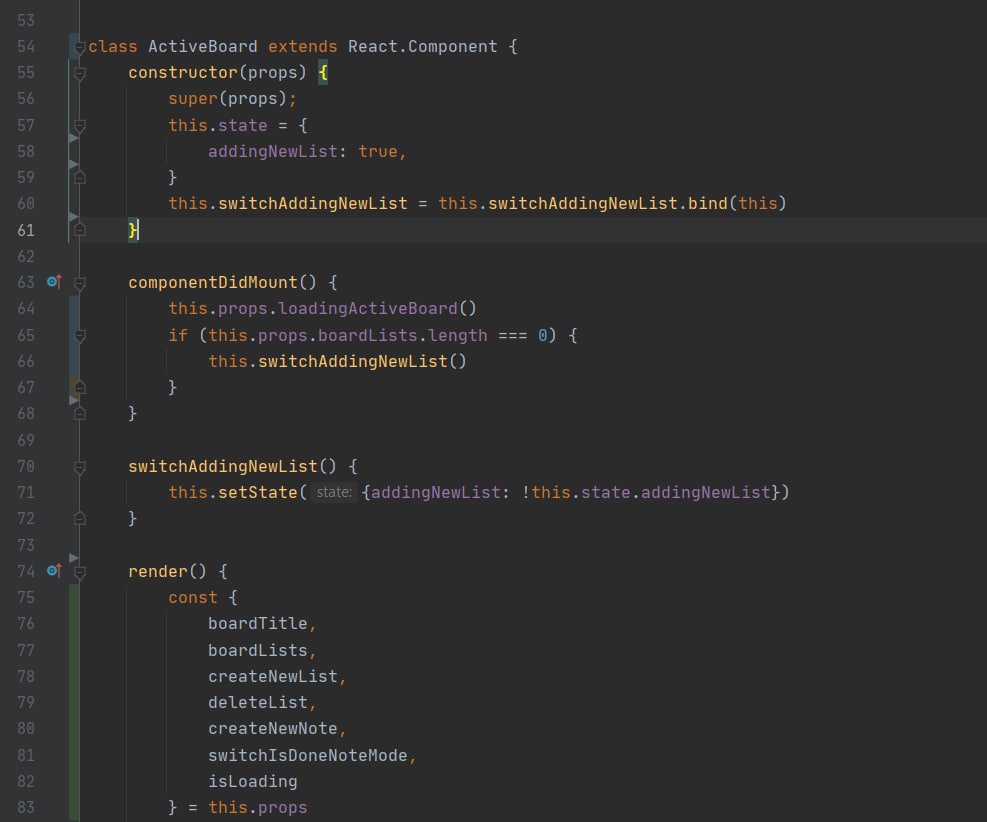
Task: Click fold end marker on line 61
Action: tap(80, 230)
